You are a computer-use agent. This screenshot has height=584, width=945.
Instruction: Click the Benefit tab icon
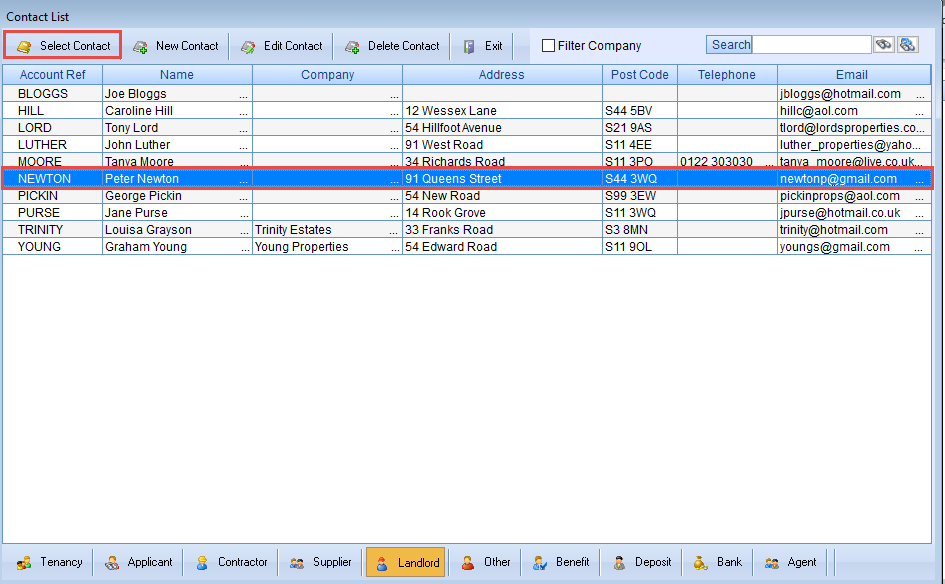[x=540, y=563]
